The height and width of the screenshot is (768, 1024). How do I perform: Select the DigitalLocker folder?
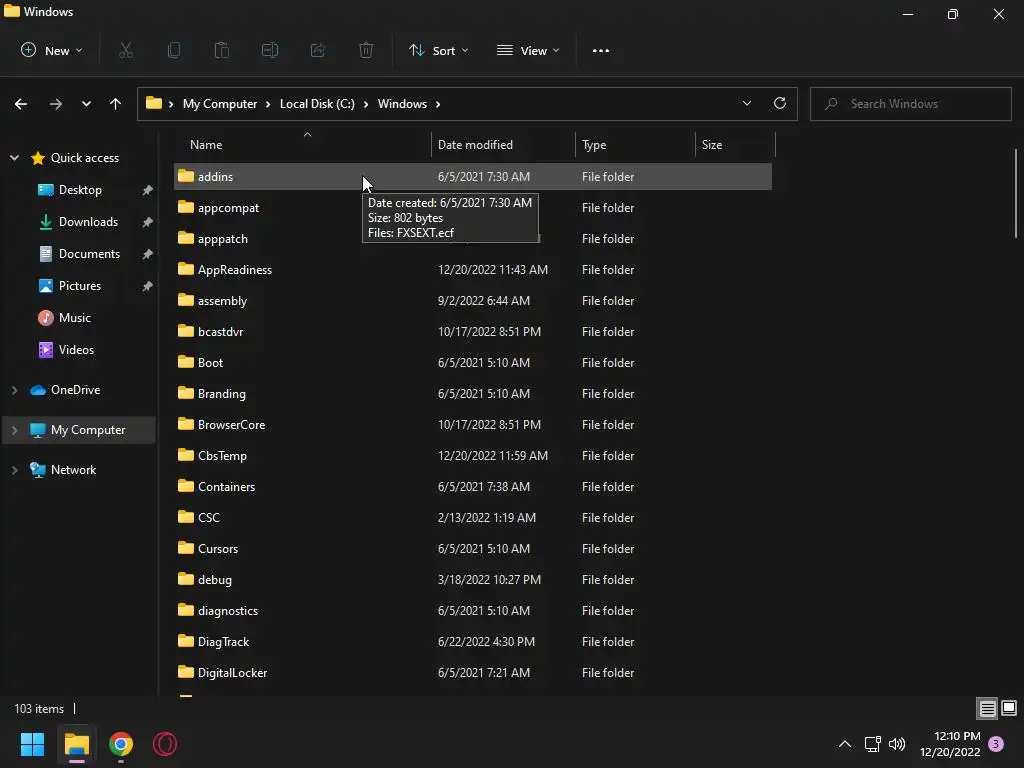click(x=473, y=673)
